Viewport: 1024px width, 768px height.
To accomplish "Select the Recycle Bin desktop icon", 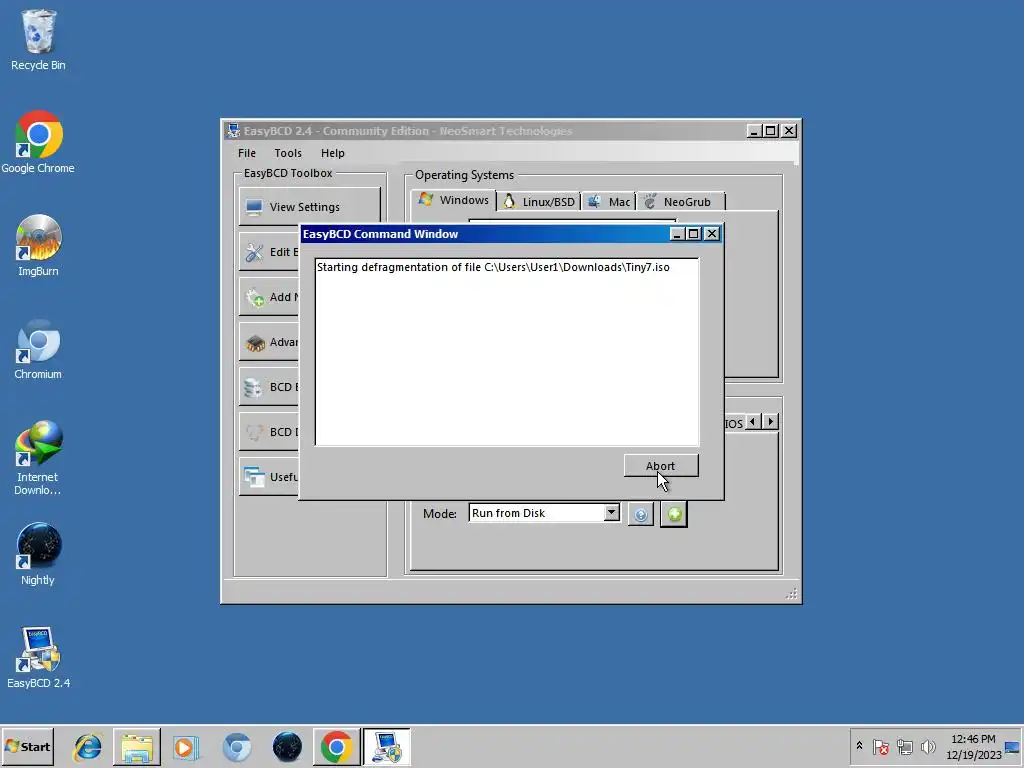I will (x=38, y=40).
